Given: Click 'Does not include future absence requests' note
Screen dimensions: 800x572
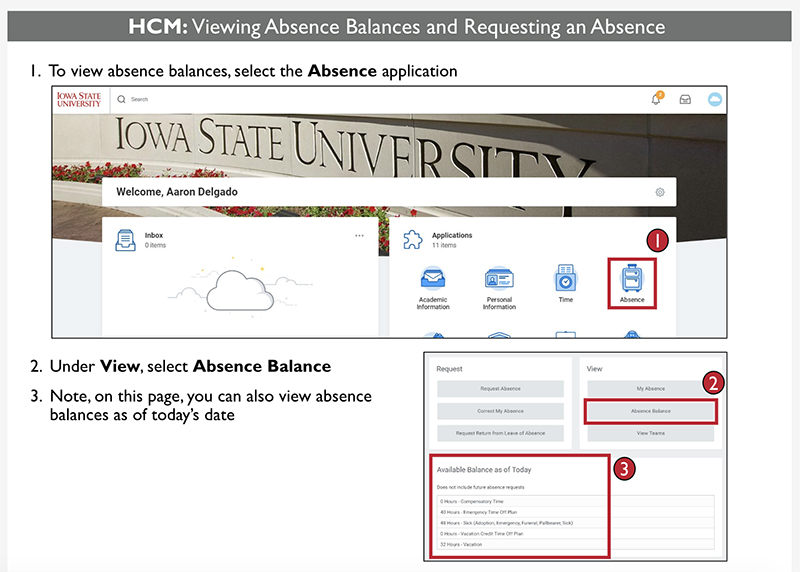Looking at the screenshot, I should 480,487.
